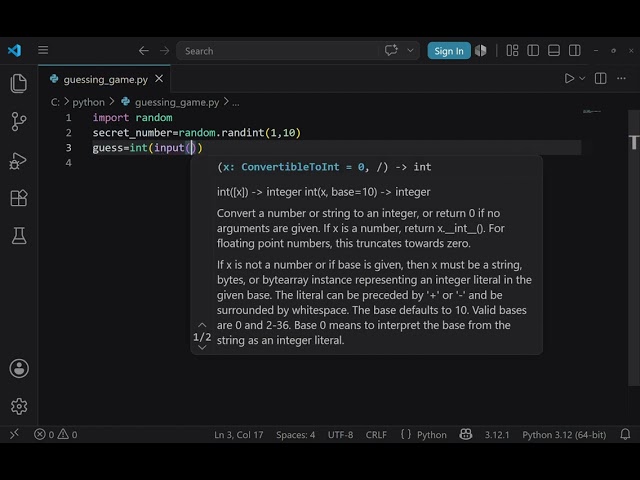The width and height of the screenshot is (640, 480).
Task: Click secret_number on line 2
Action: pos(132,133)
